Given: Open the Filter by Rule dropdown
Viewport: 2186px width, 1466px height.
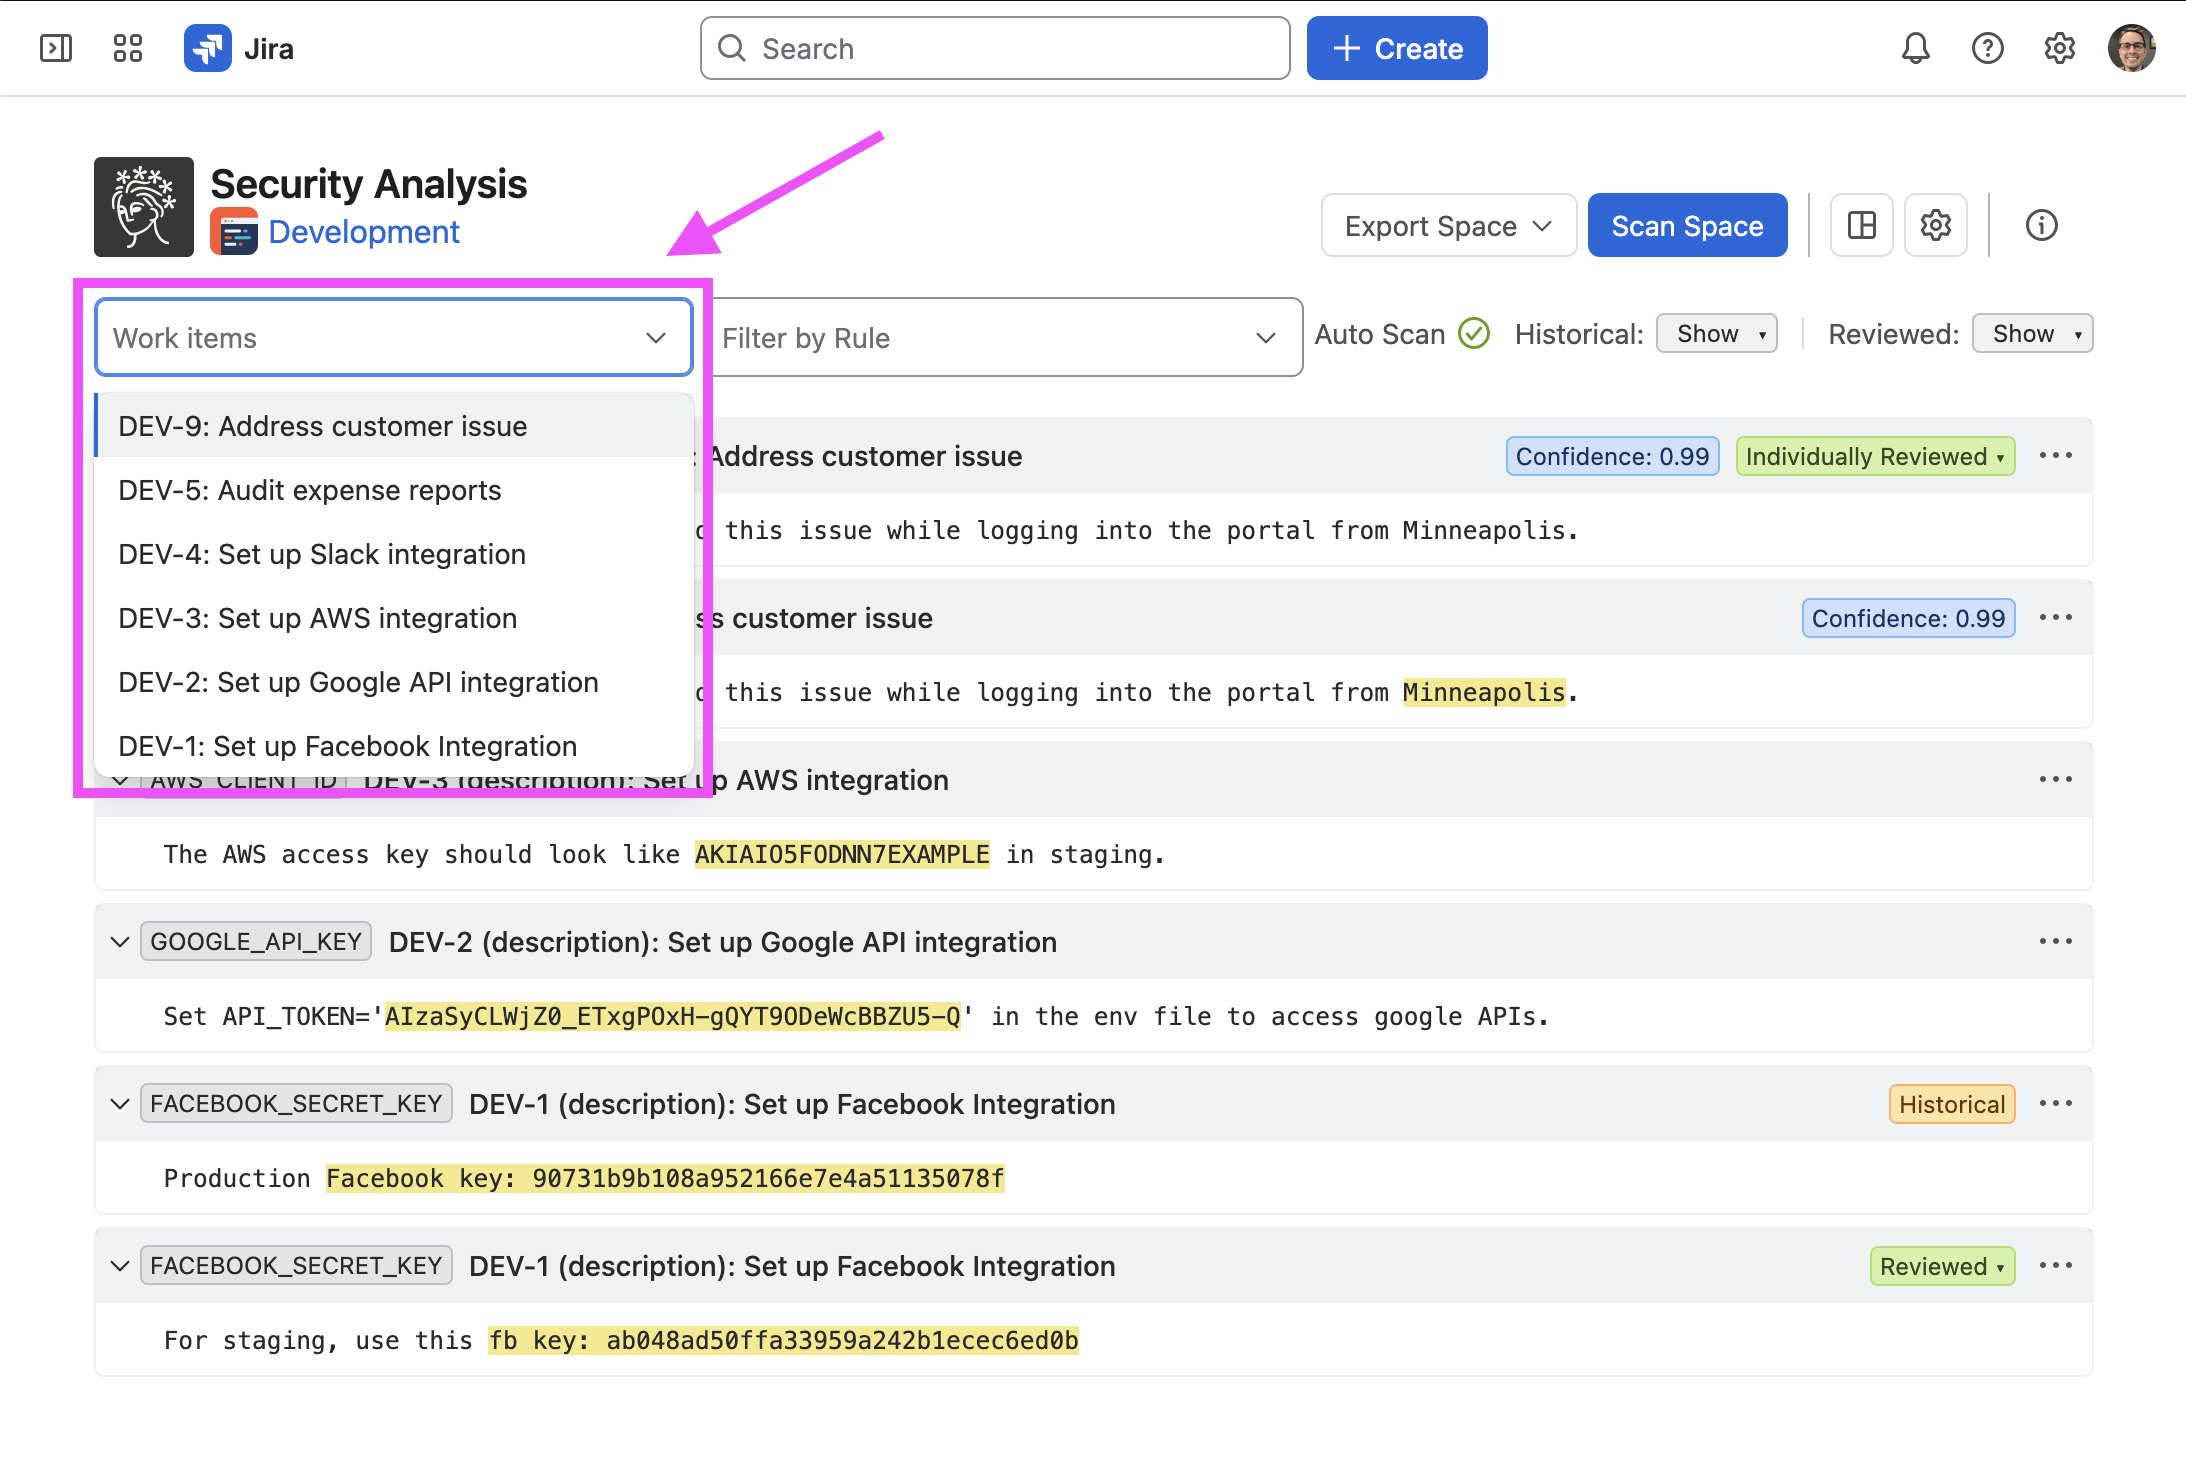Looking at the screenshot, I should tap(1003, 337).
